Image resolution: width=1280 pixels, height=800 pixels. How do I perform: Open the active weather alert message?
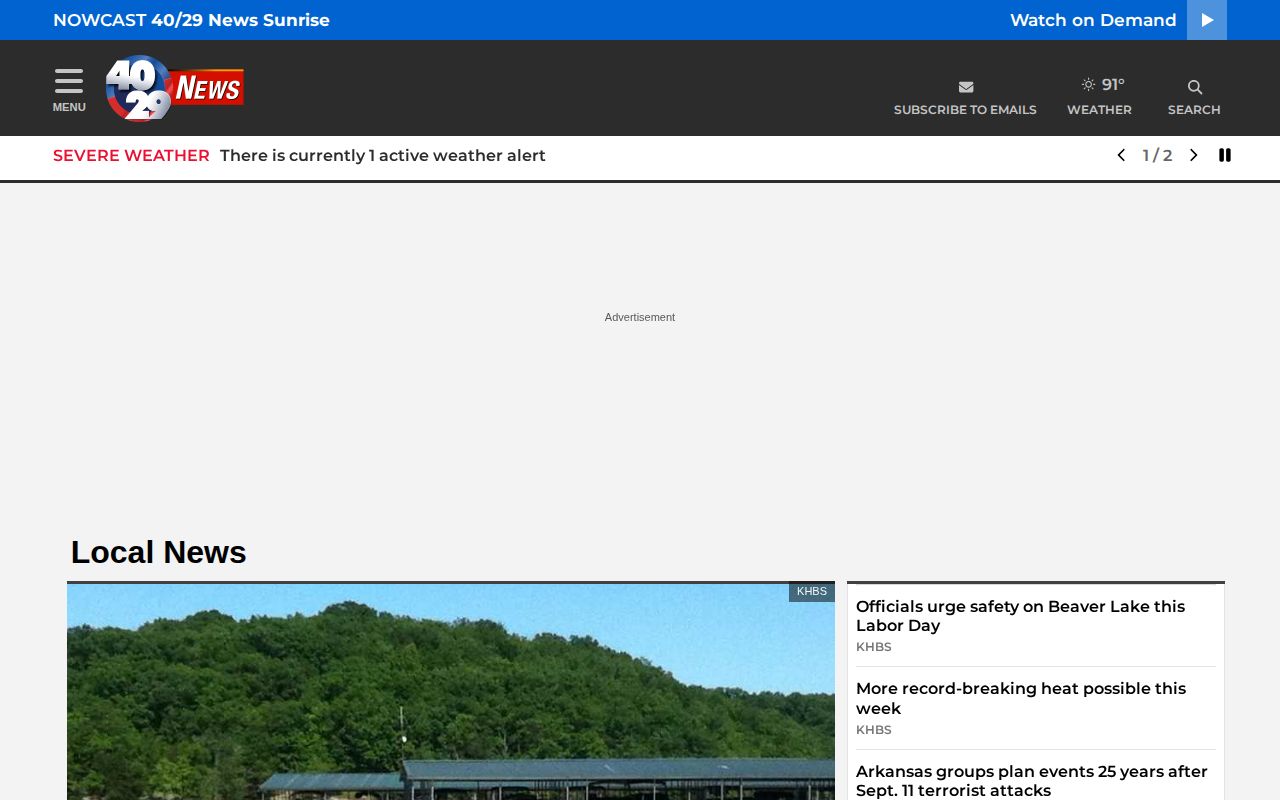pos(383,155)
